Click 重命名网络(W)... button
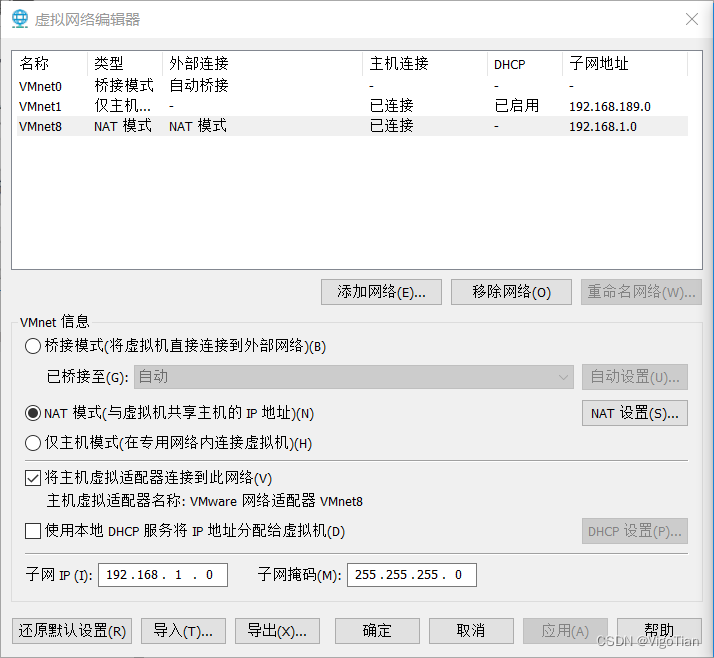The image size is (714, 658). (641, 292)
